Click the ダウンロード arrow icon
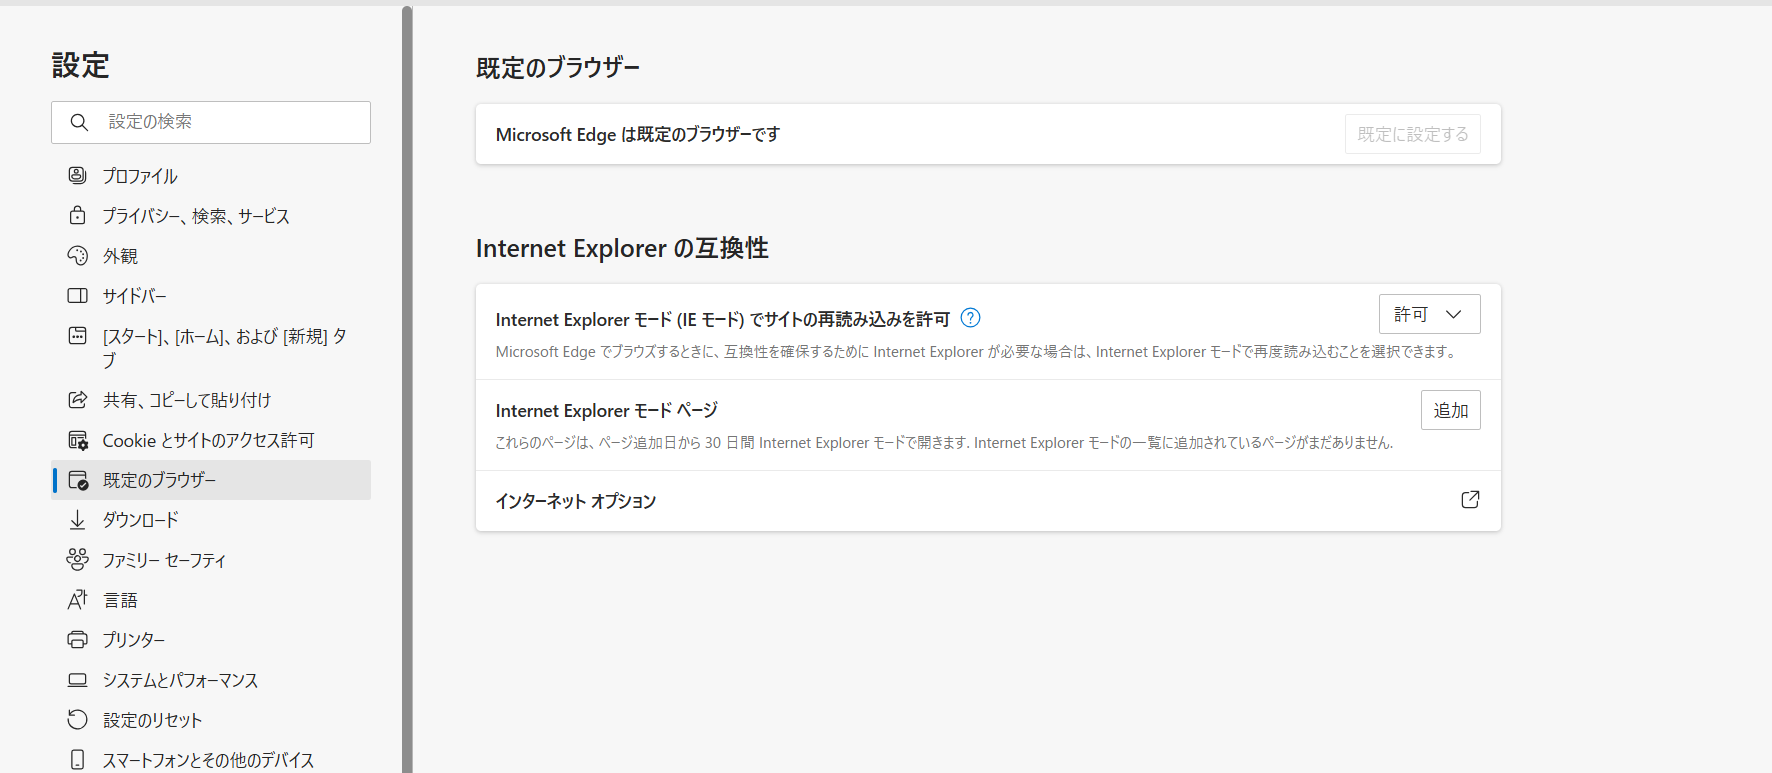1772x773 pixels. click(77, 519)
